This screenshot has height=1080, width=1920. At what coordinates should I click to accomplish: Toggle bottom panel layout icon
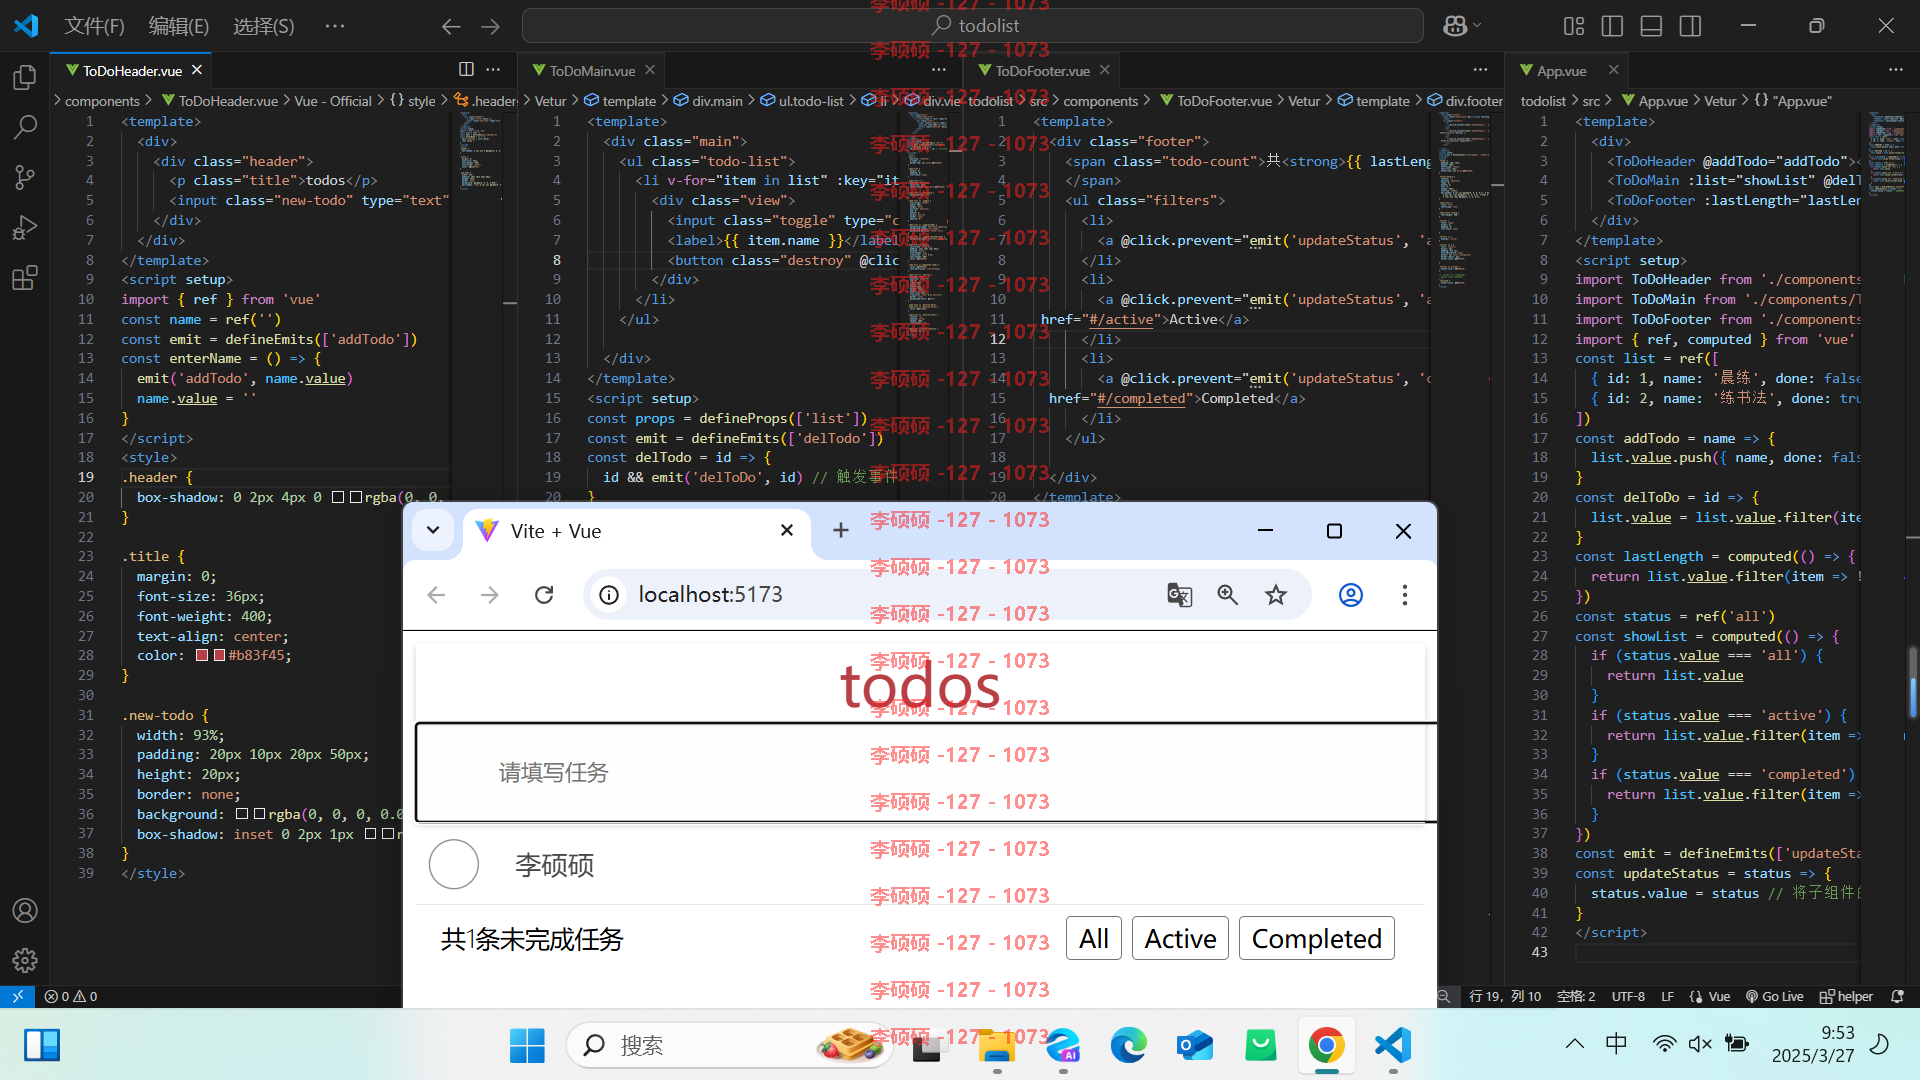tap(1651, 26)
